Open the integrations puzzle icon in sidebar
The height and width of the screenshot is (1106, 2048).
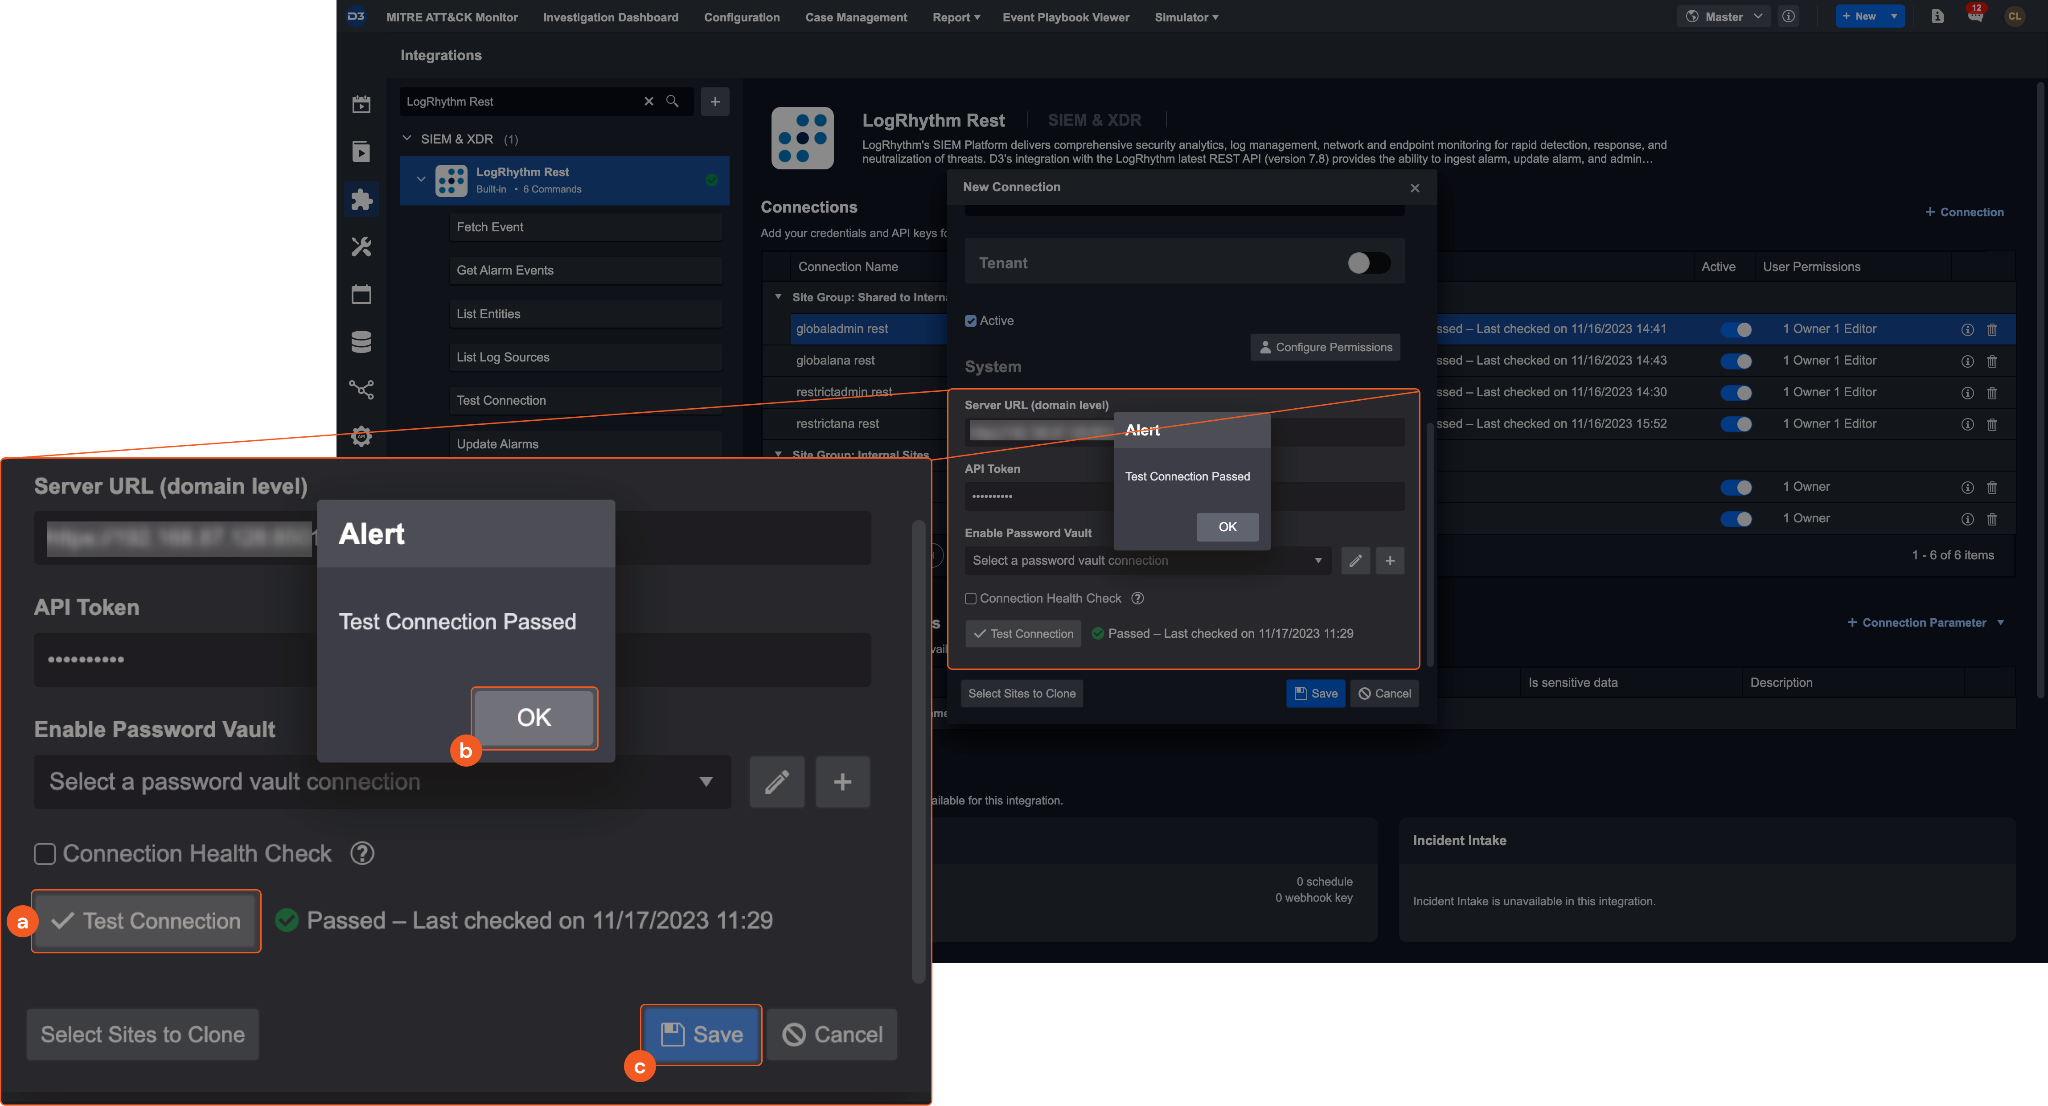coord(361,199)
